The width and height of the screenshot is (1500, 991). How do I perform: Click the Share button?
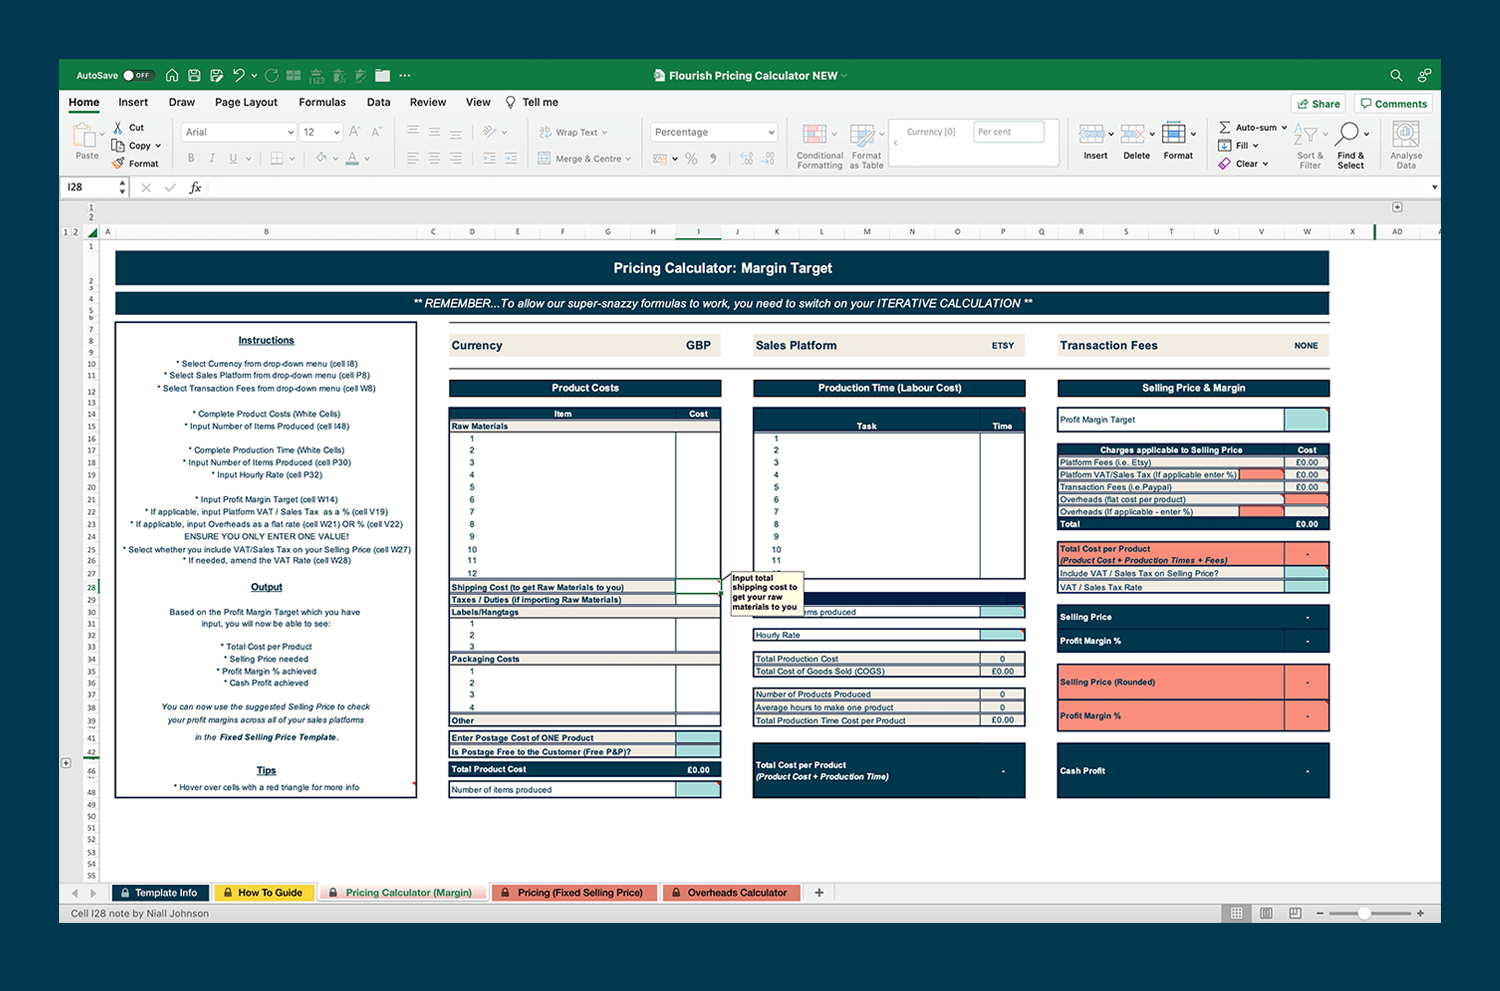[x=1318, y=103]
